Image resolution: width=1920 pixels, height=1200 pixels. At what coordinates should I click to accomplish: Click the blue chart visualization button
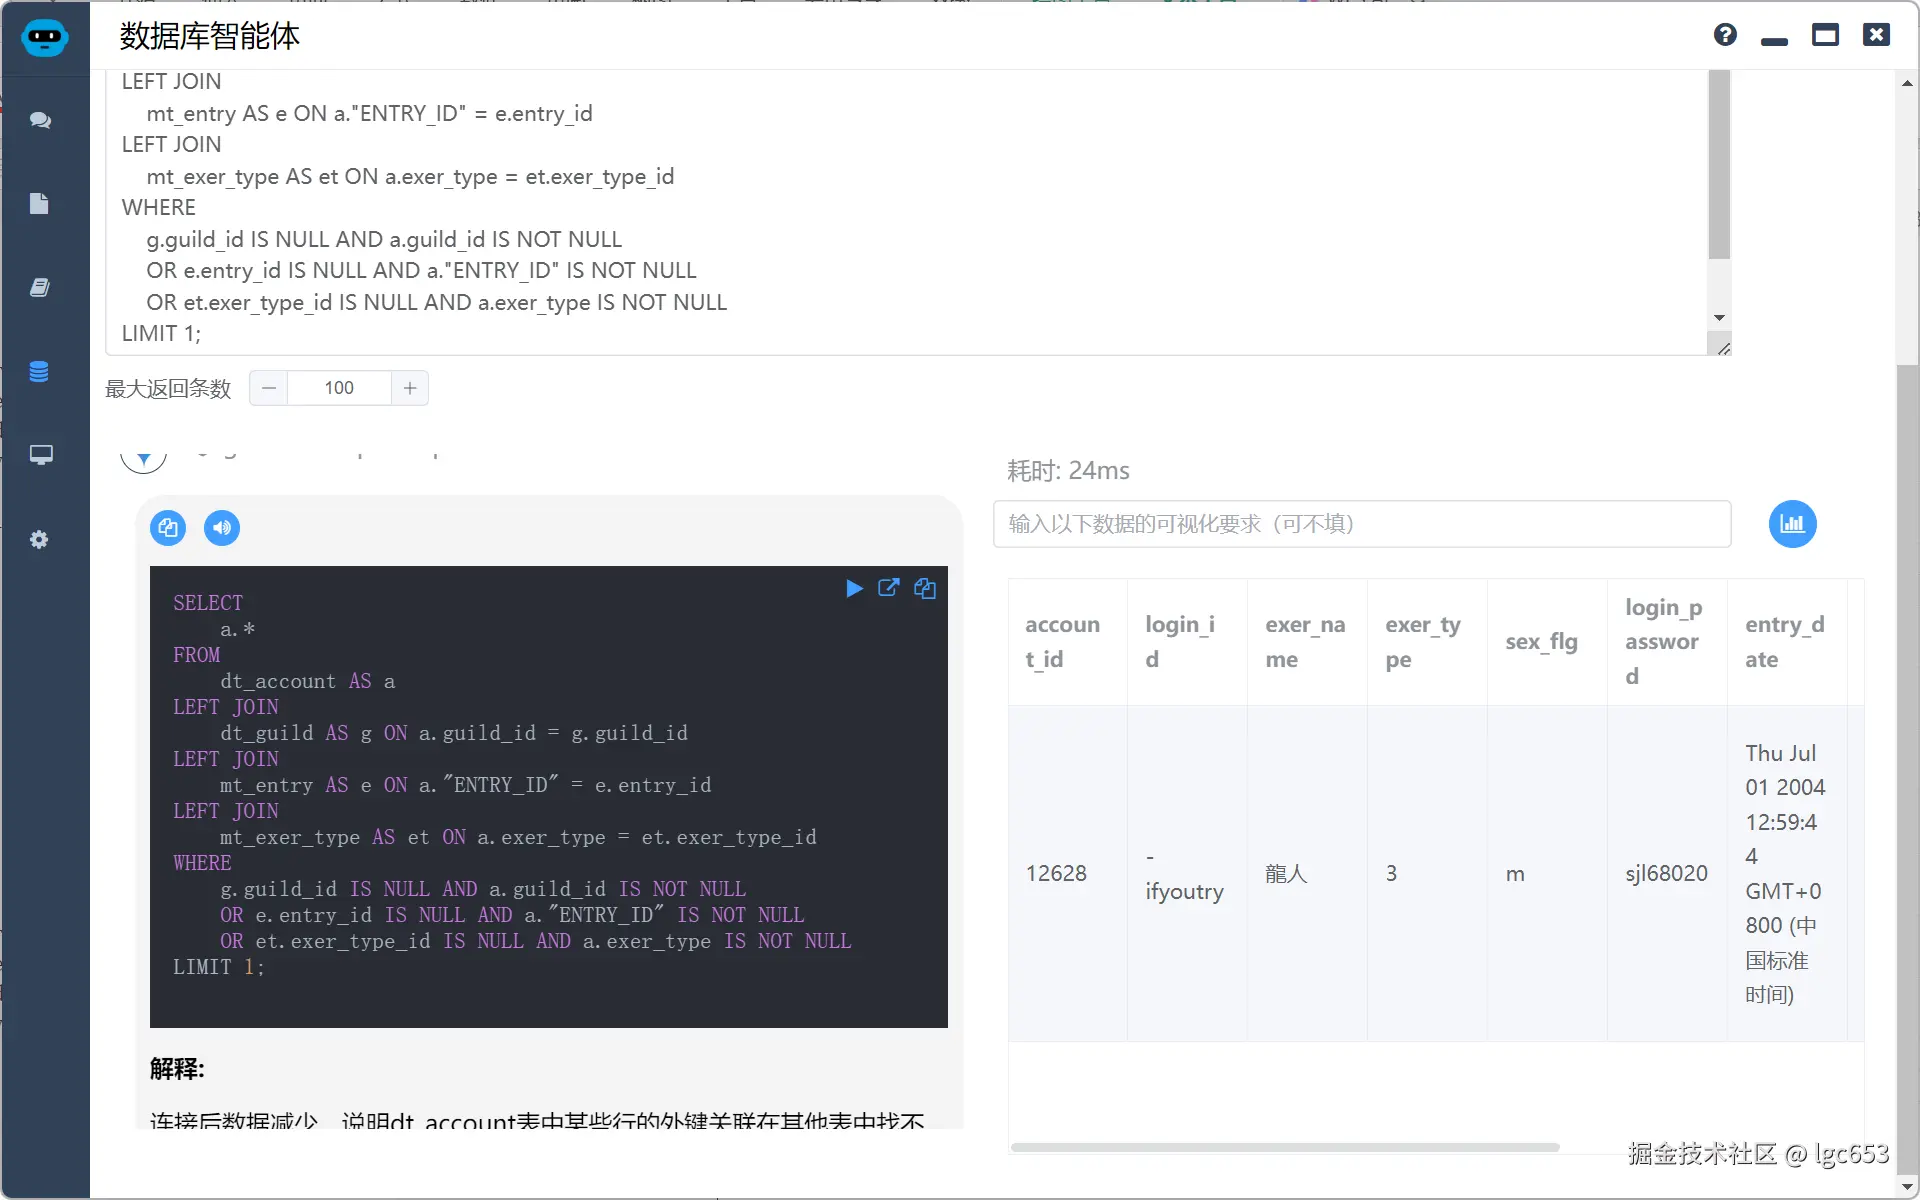click(x=1792, y=524)
